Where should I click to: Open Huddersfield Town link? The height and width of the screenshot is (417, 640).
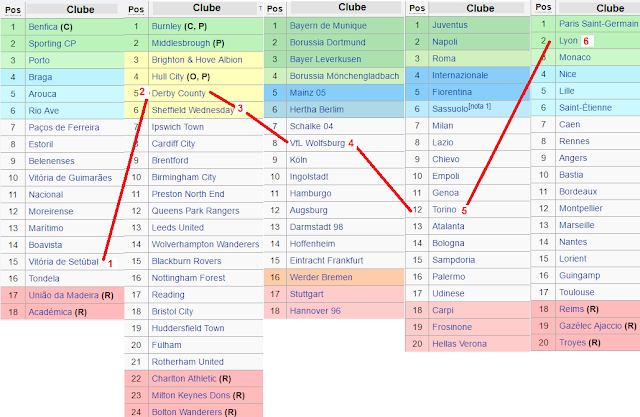coord(188,328)
